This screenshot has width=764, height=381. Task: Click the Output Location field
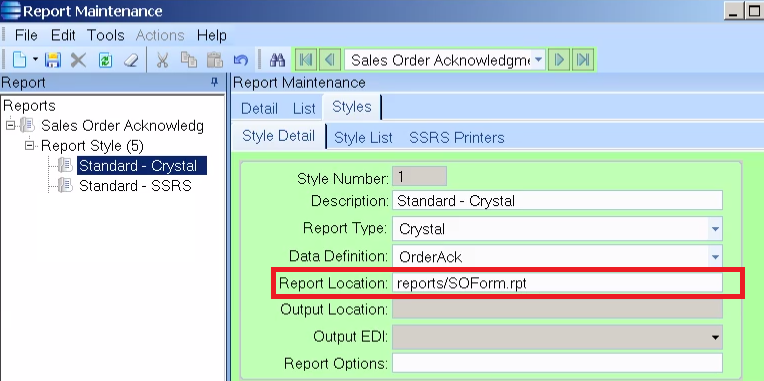point(557,309)
